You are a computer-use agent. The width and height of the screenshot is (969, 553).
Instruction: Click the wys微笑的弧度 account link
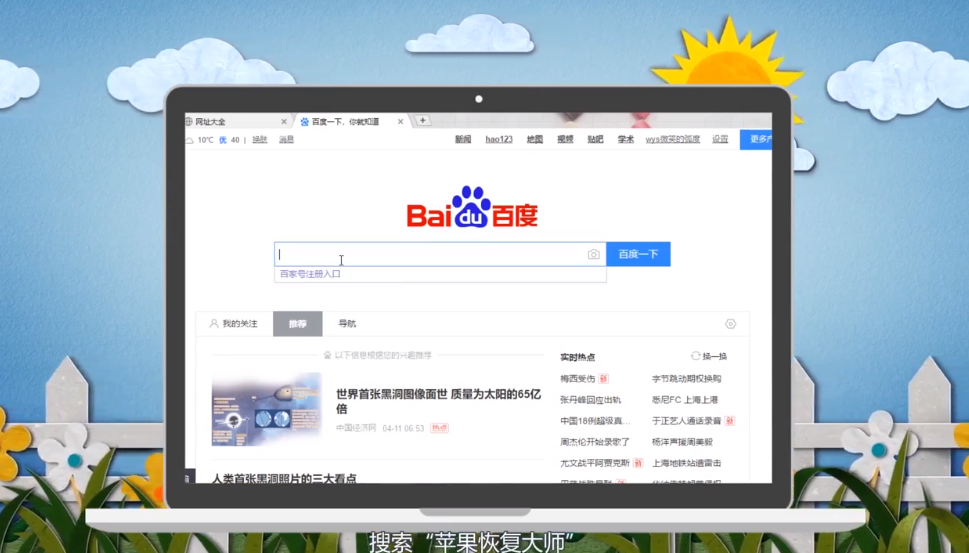pos(672,140)
